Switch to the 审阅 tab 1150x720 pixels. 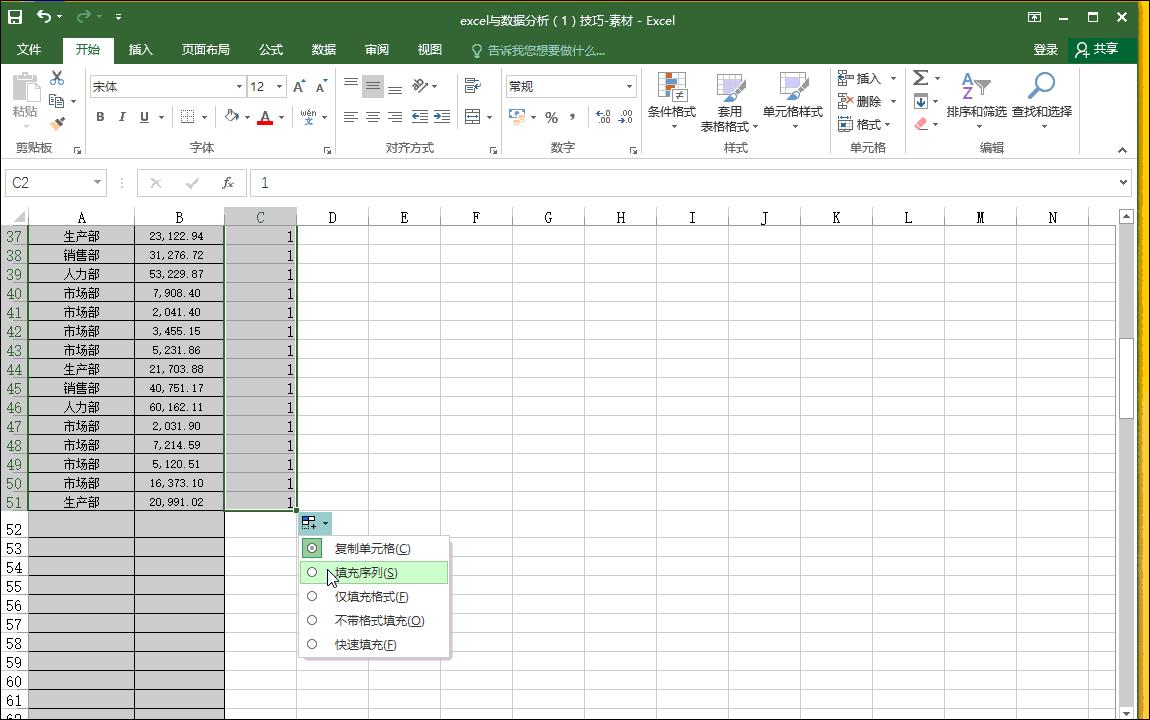[x=376, y=50]
